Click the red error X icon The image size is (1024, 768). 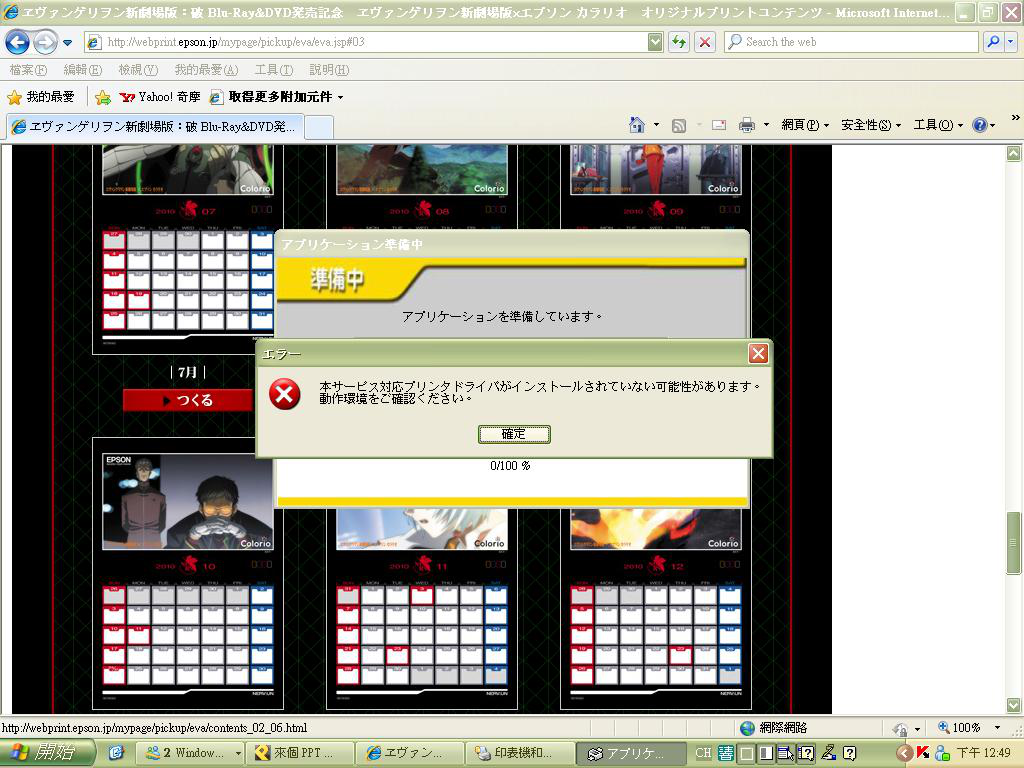click(x=285, y=394)
